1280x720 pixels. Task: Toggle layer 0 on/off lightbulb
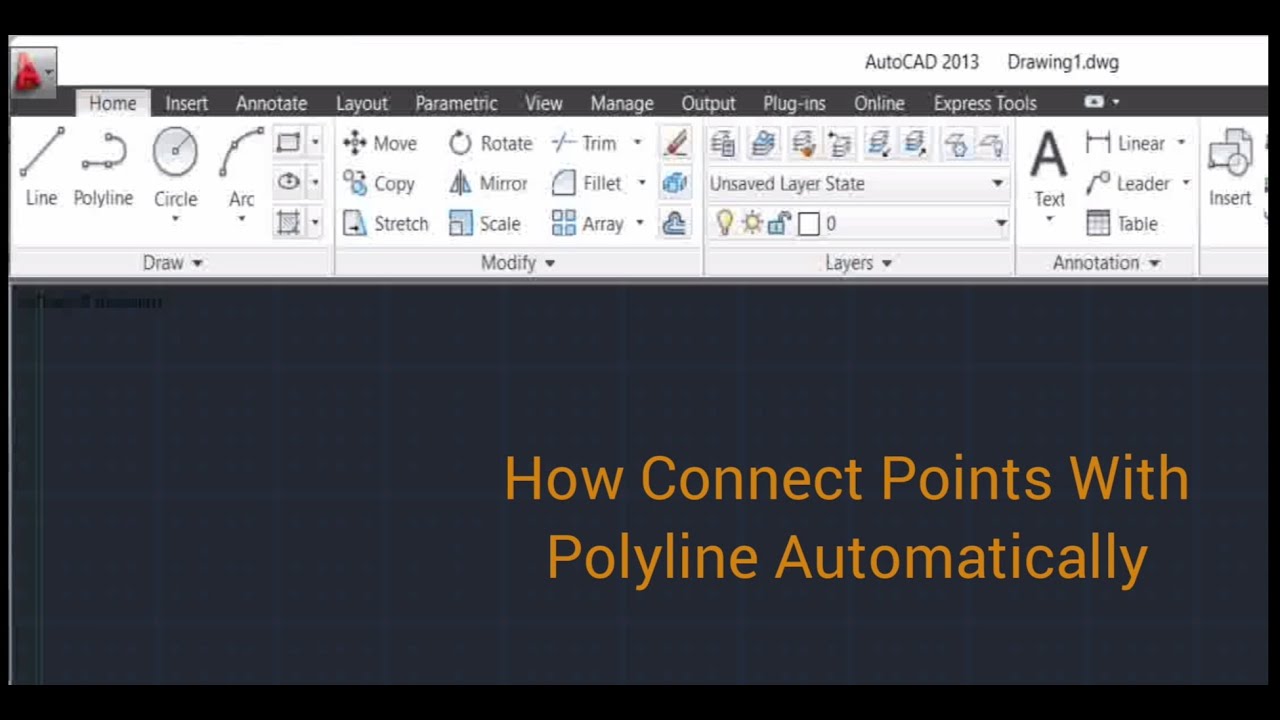pos(725,224)
